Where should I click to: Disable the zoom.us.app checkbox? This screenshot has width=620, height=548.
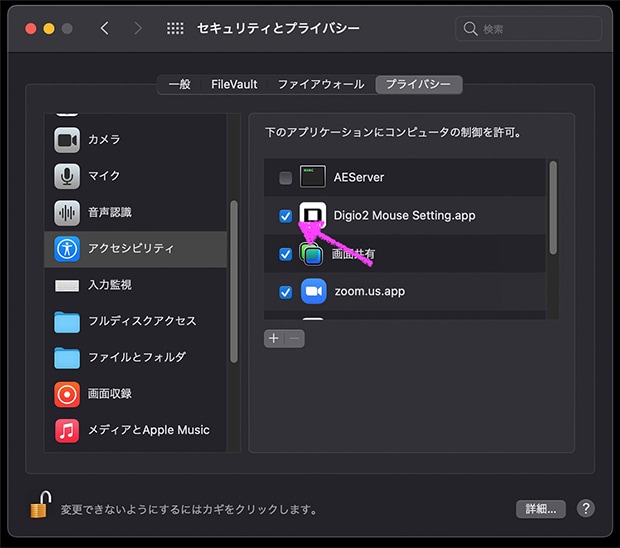click(286, 292)
